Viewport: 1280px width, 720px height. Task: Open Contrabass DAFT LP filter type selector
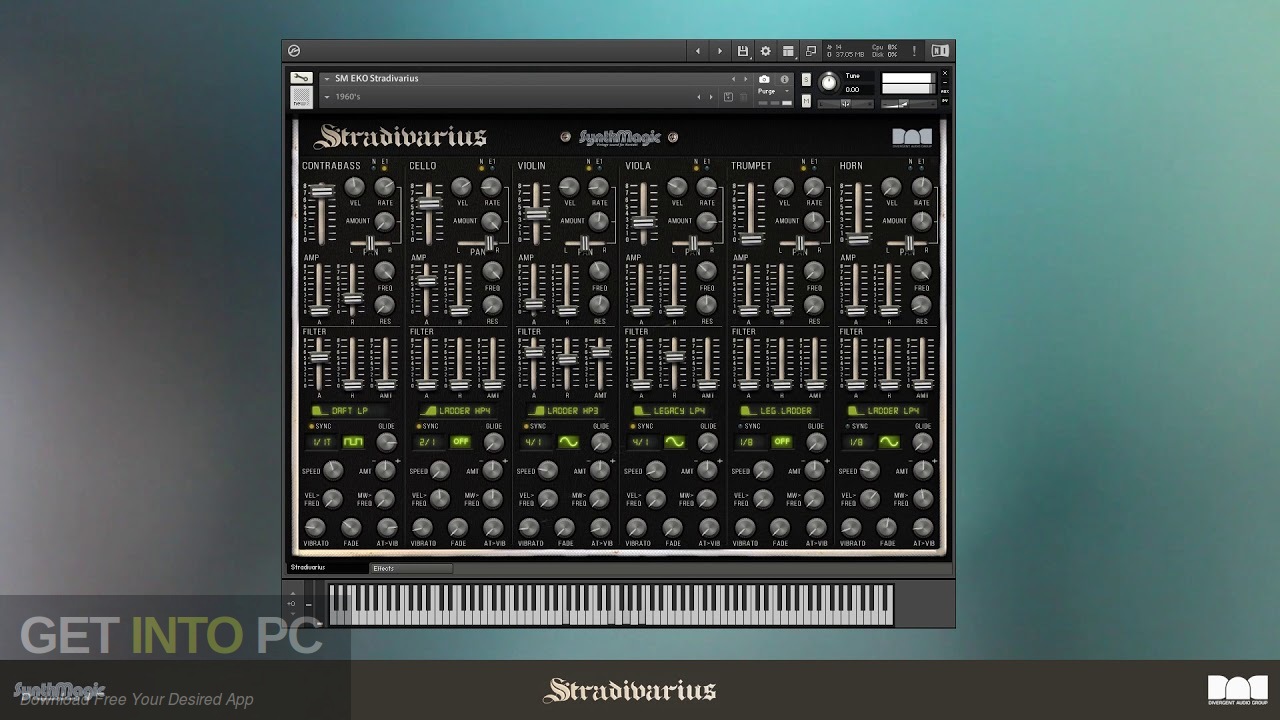[351, 411]
